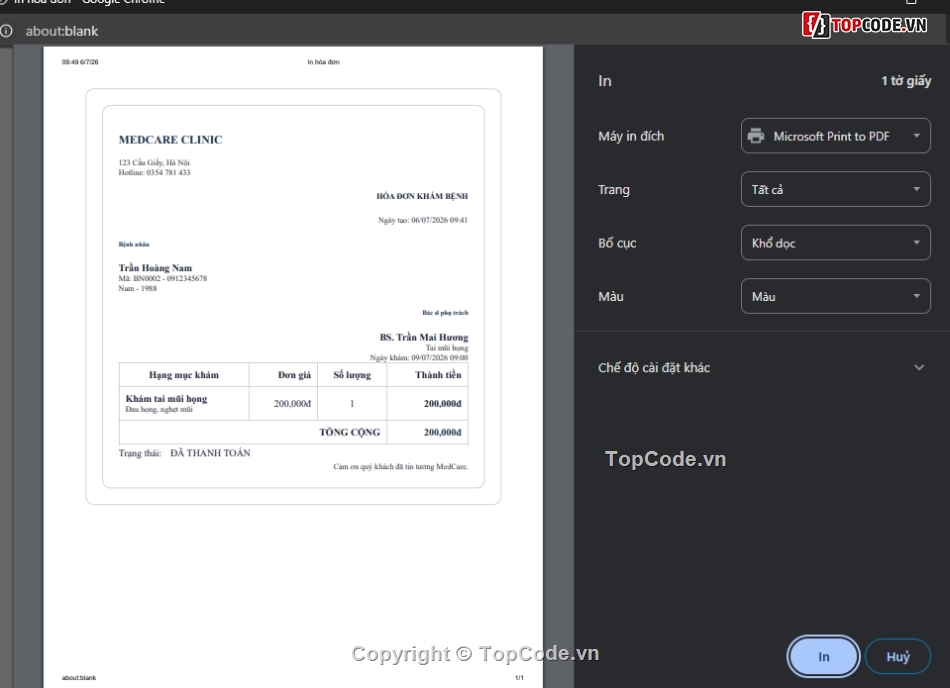
Task: Click the Huỷ cancel button
Action: tap(898, 657)
